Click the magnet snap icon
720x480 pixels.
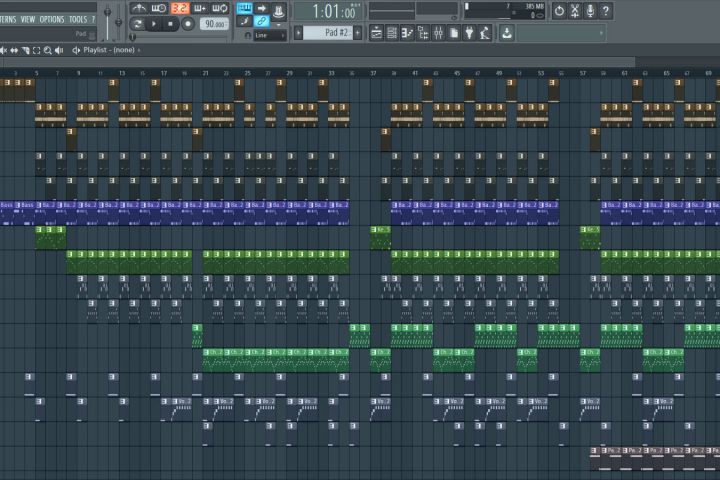coord(248,35)
